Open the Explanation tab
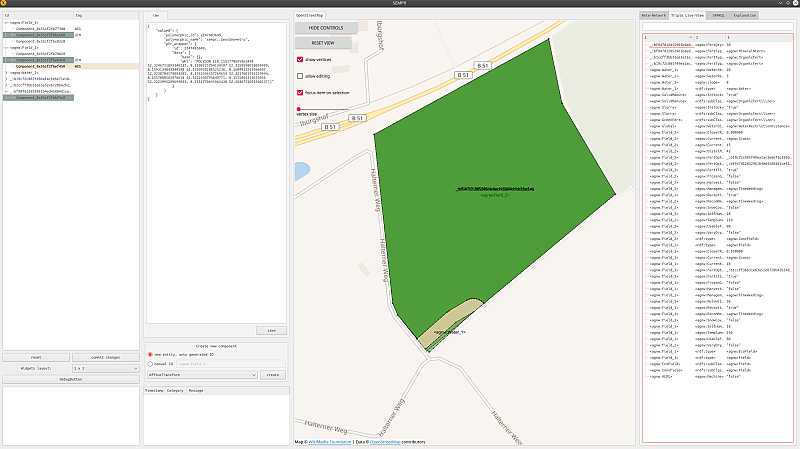The width and height of the screenshot is (800, 449). 744,15
